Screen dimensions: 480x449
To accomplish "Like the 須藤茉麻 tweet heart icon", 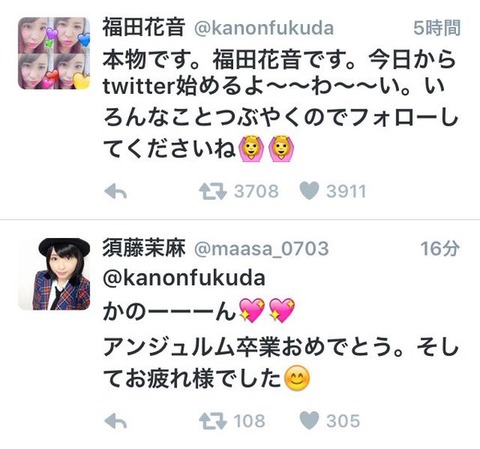I will pos(309,420).
